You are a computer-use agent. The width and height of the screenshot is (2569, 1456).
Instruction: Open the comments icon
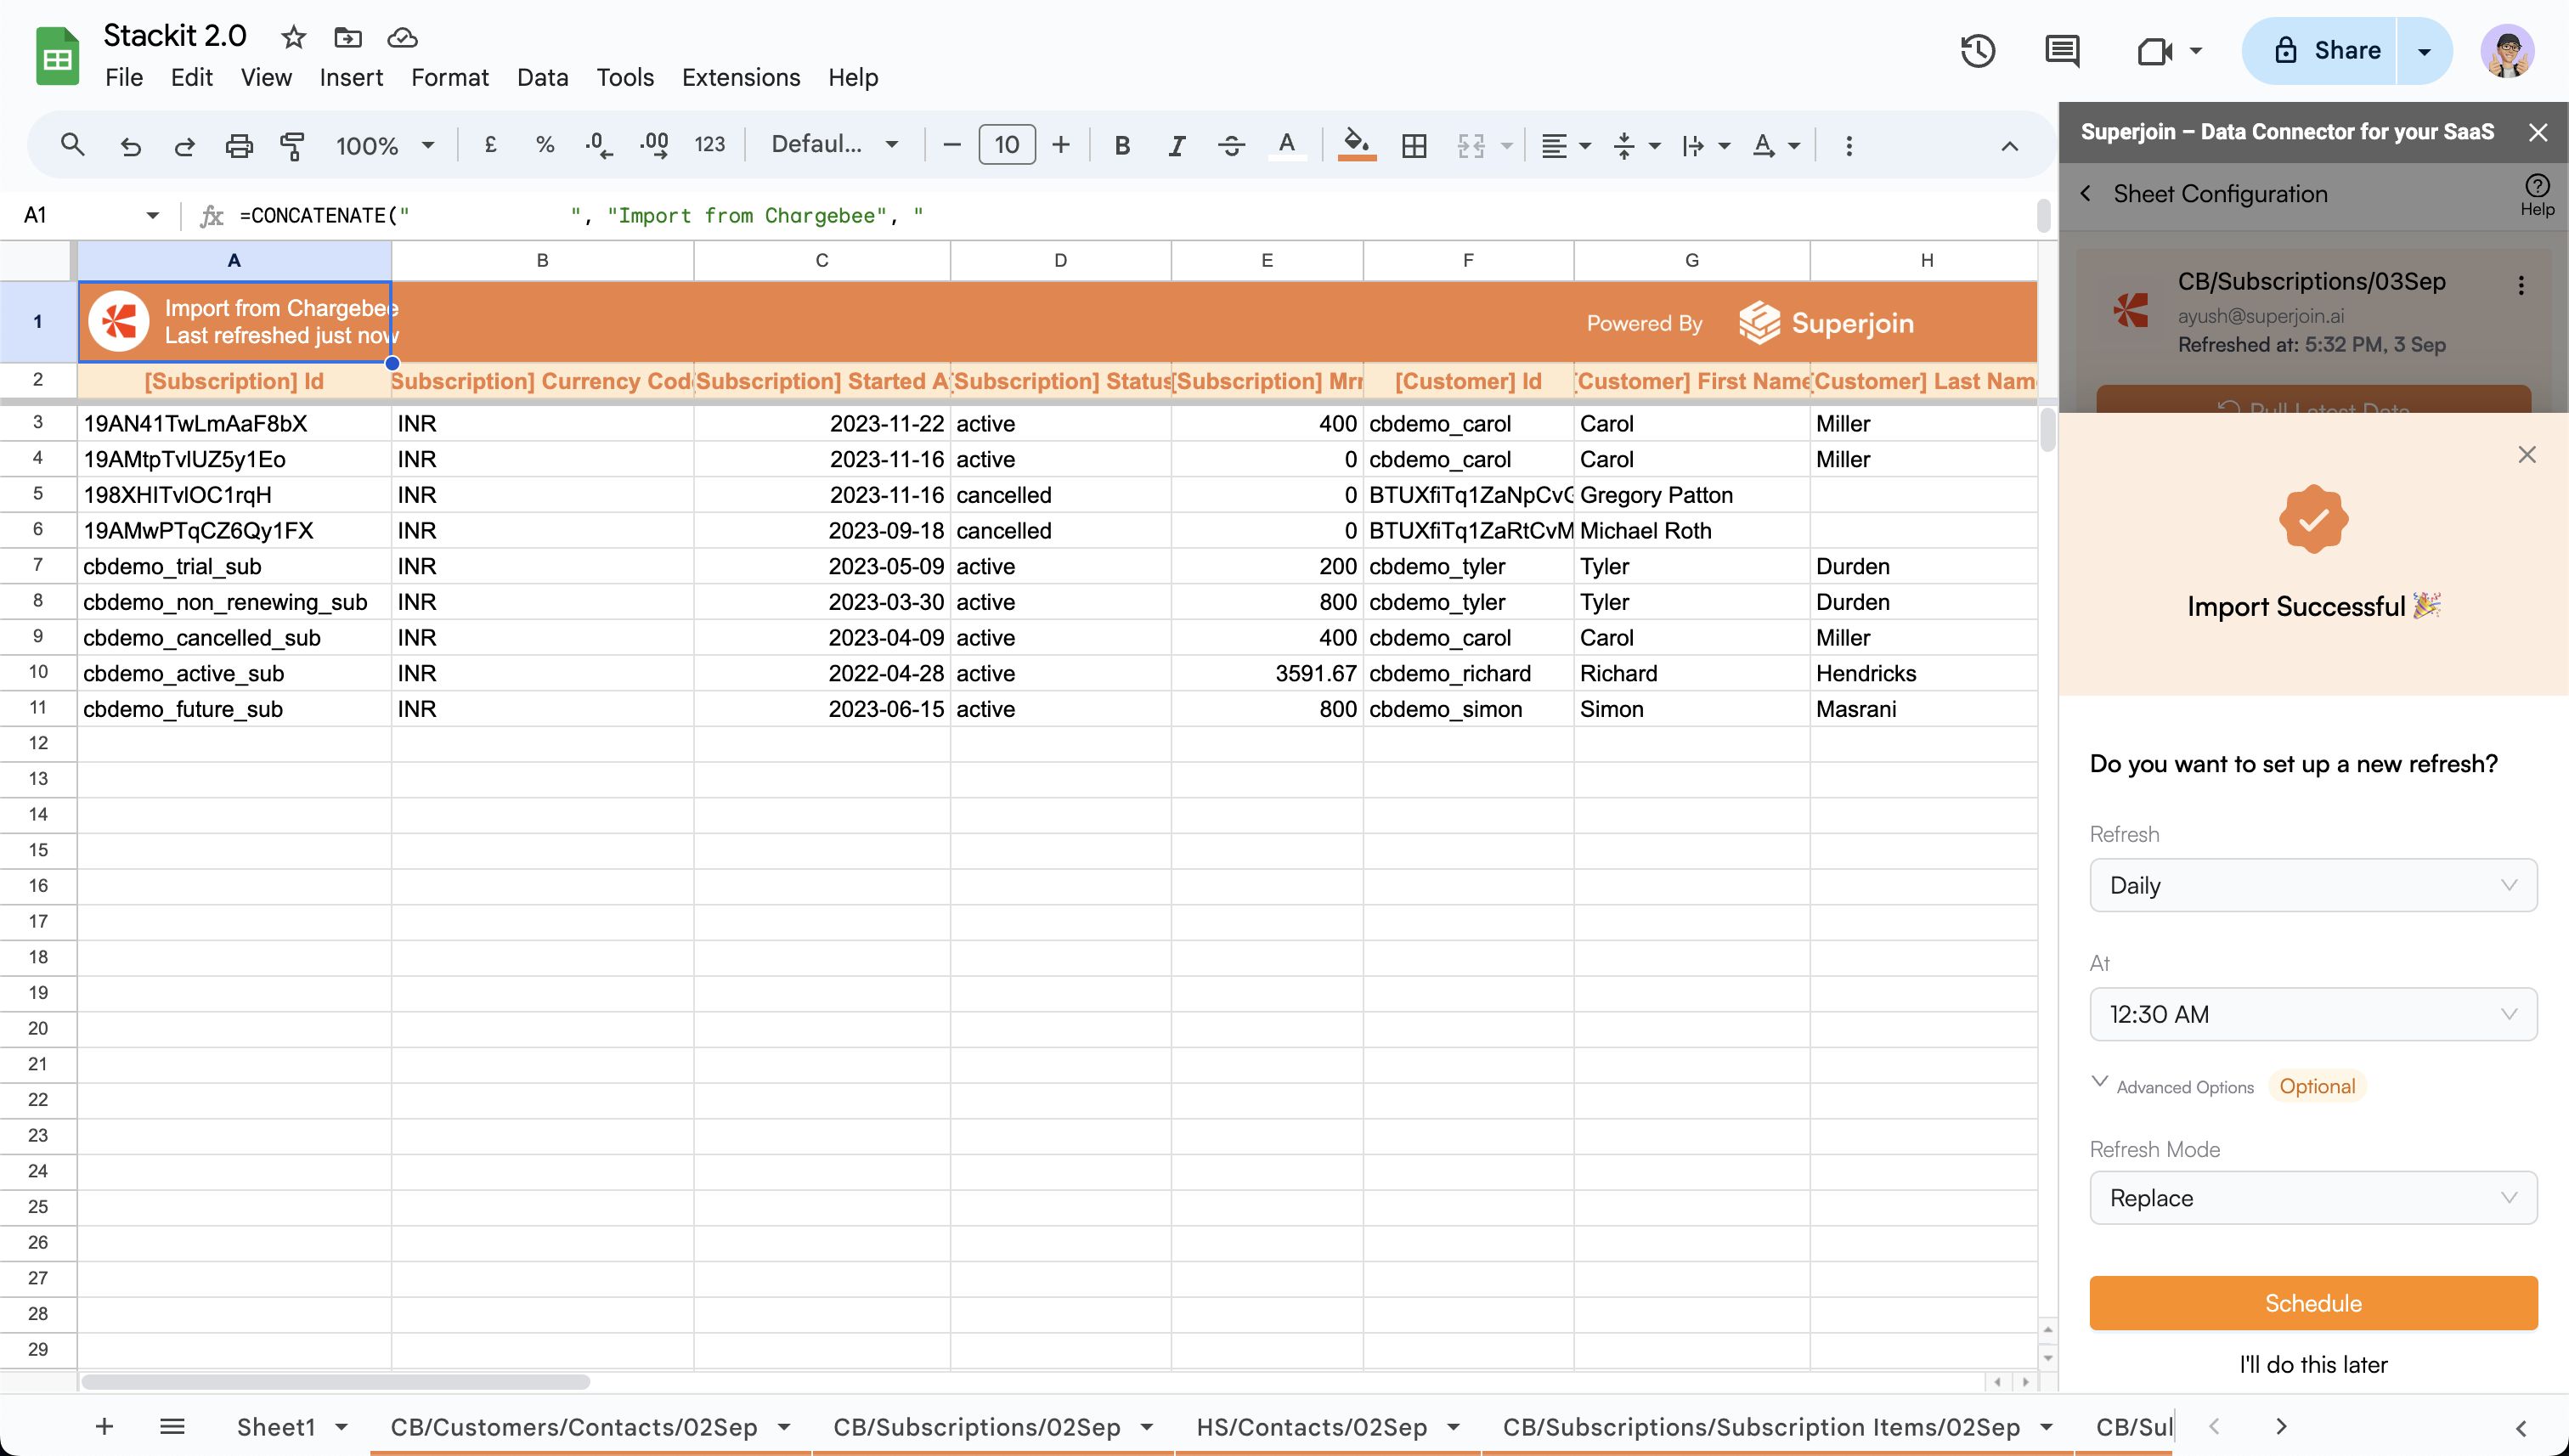[2062, 51]
